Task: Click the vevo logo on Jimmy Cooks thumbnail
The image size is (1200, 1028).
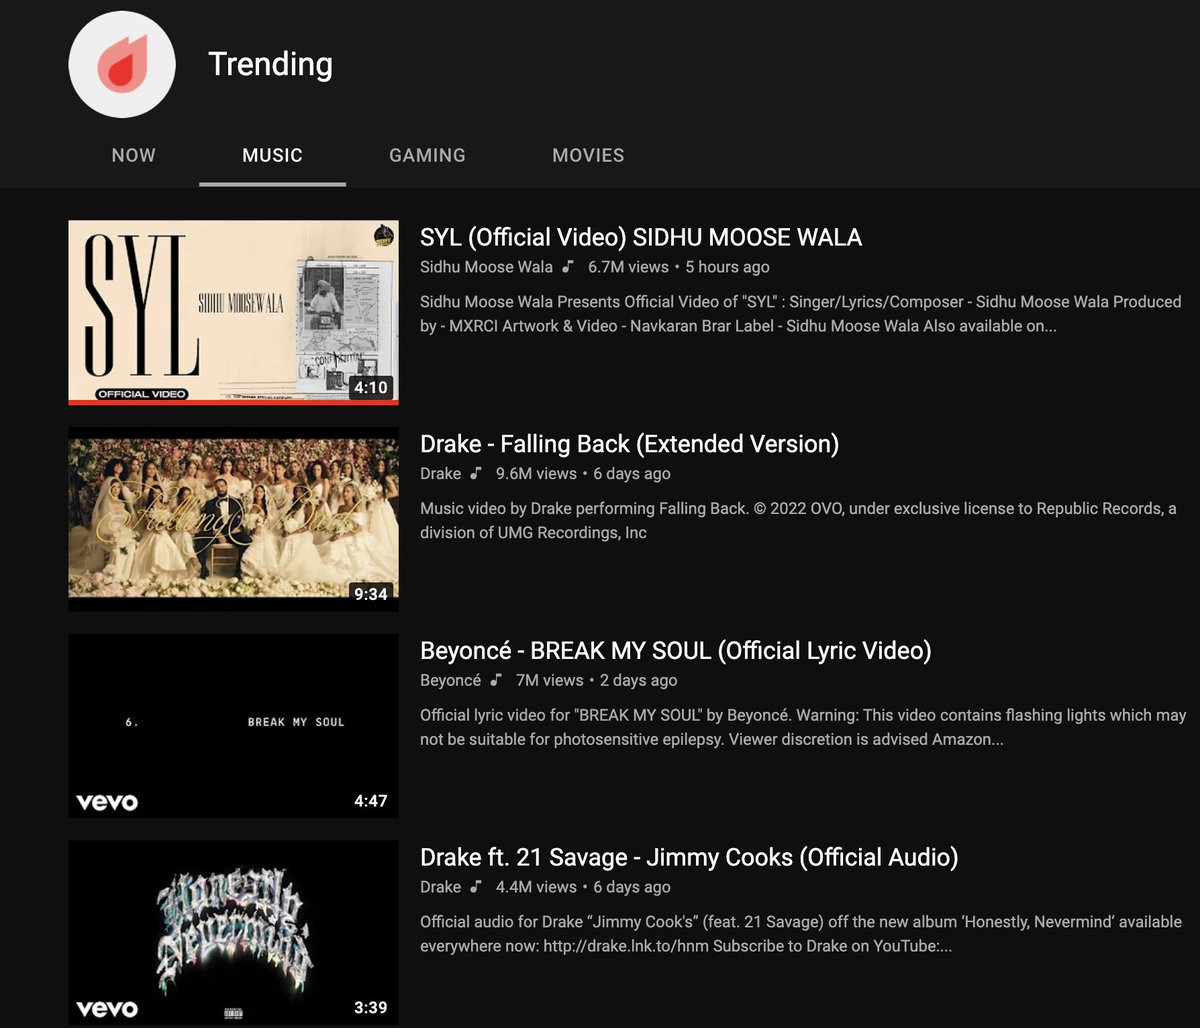Action: (x=107, y=1009)
